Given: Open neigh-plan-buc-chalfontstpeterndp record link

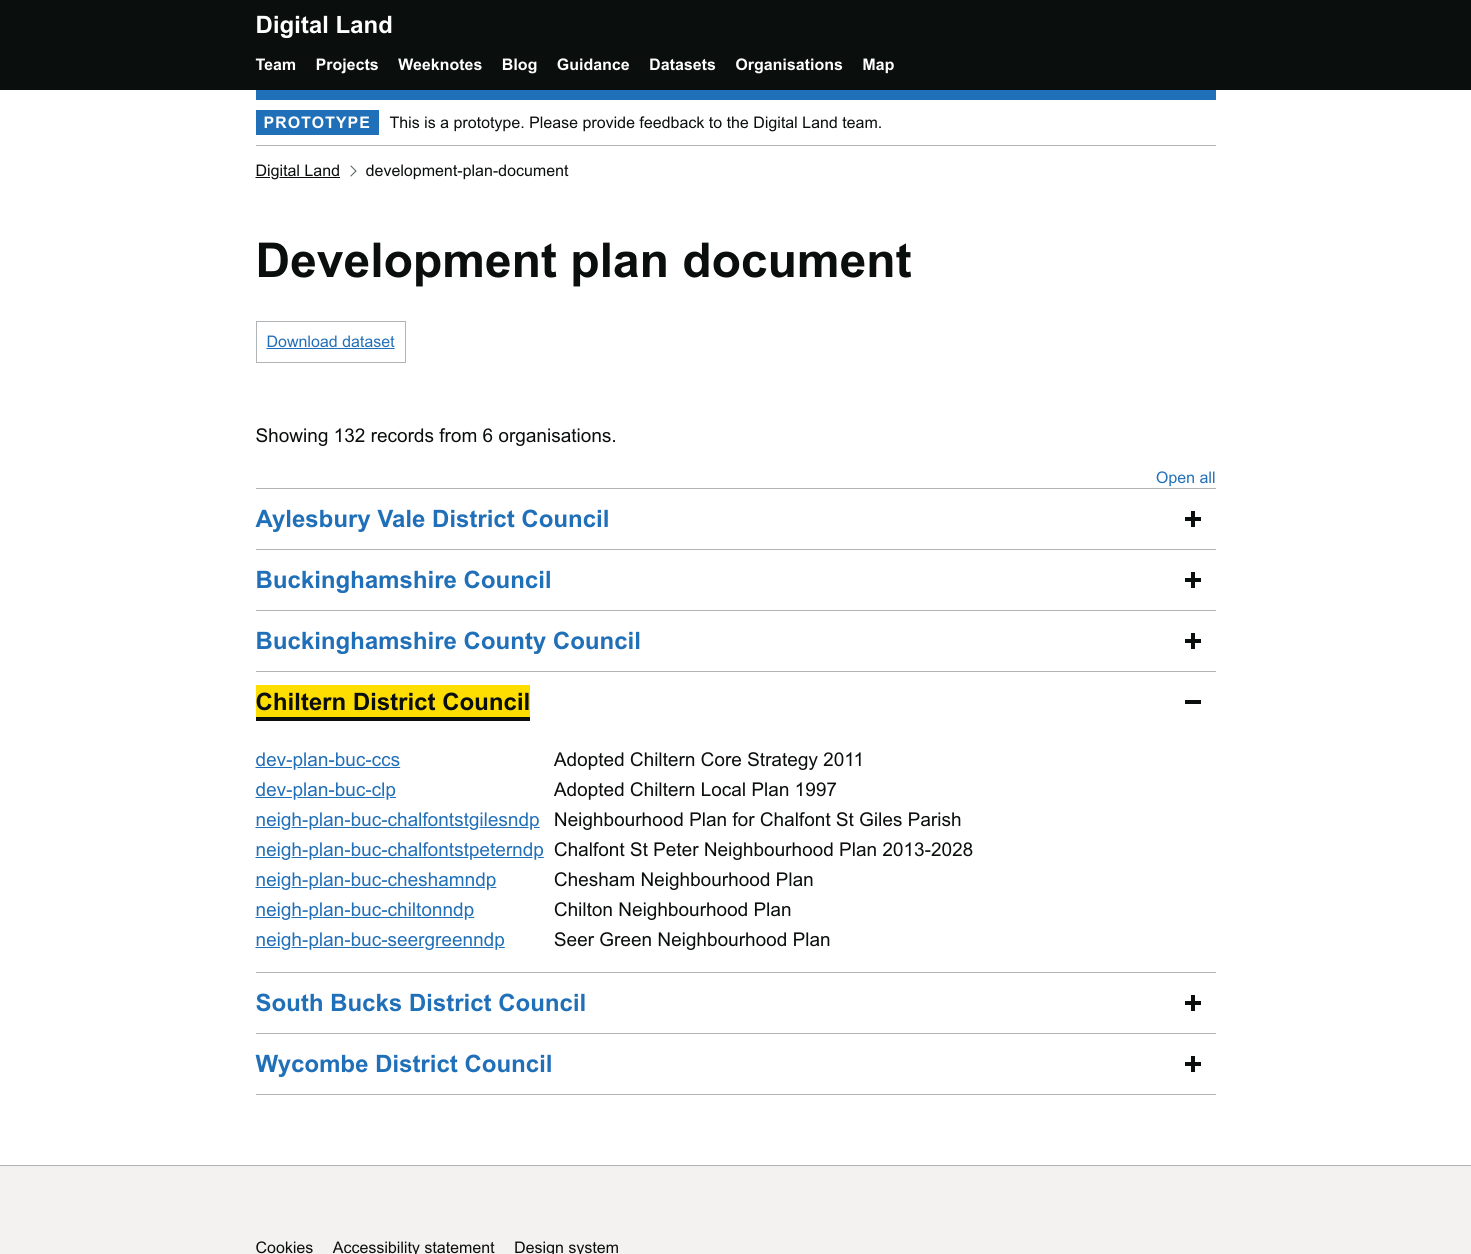Looking at the screenshot, I should [400, 850].
